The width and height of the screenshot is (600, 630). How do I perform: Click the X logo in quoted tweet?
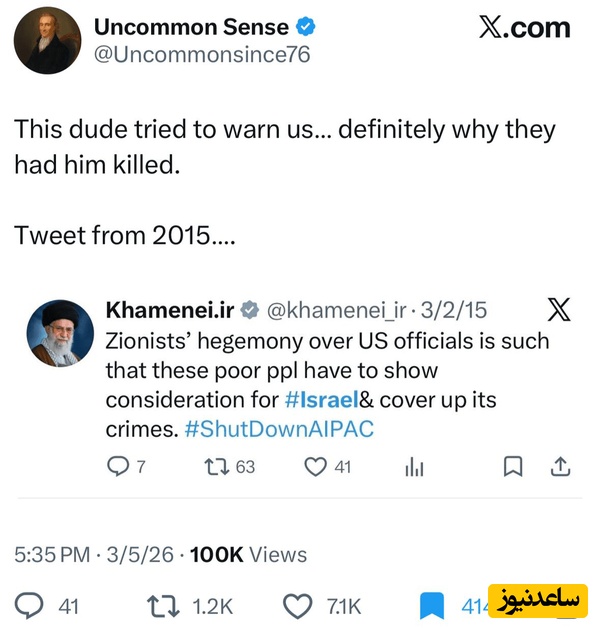(x=560, y=310)
